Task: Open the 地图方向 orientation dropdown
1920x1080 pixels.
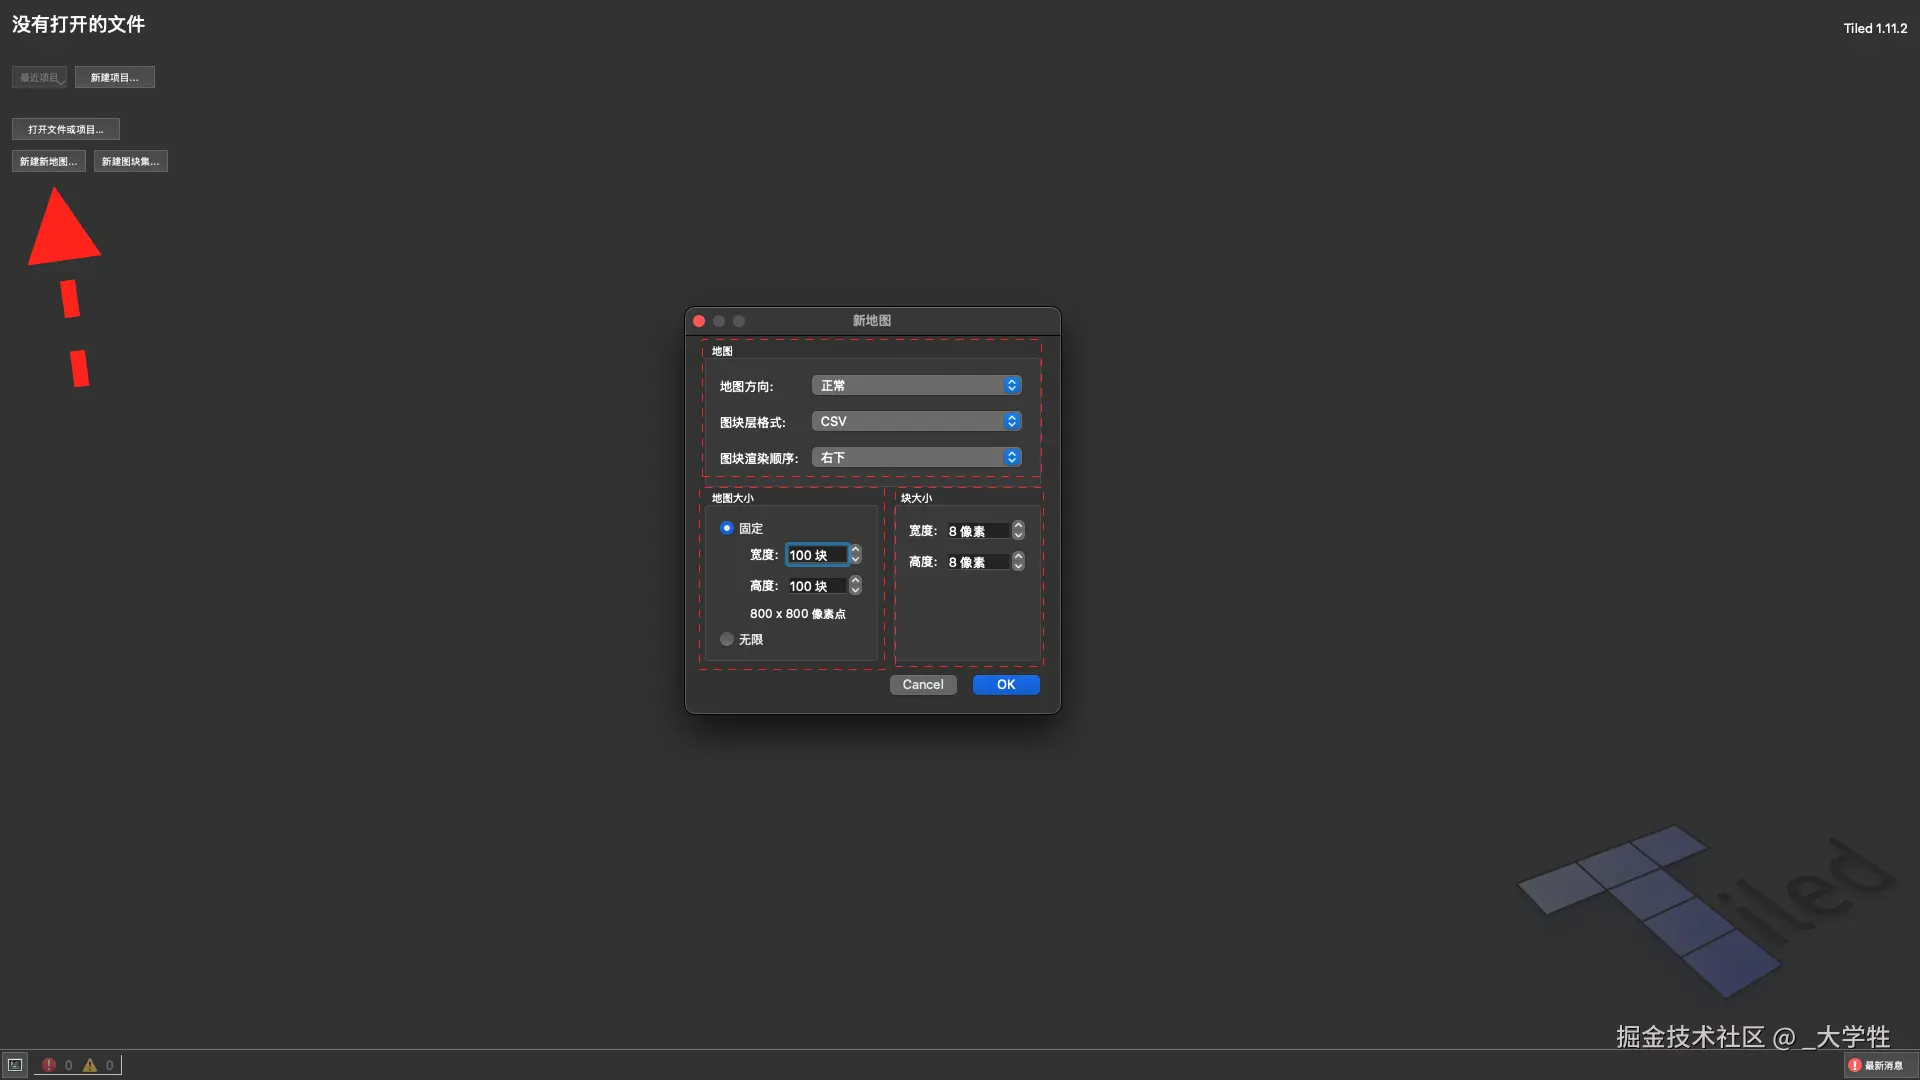Action: pos(916,385)
